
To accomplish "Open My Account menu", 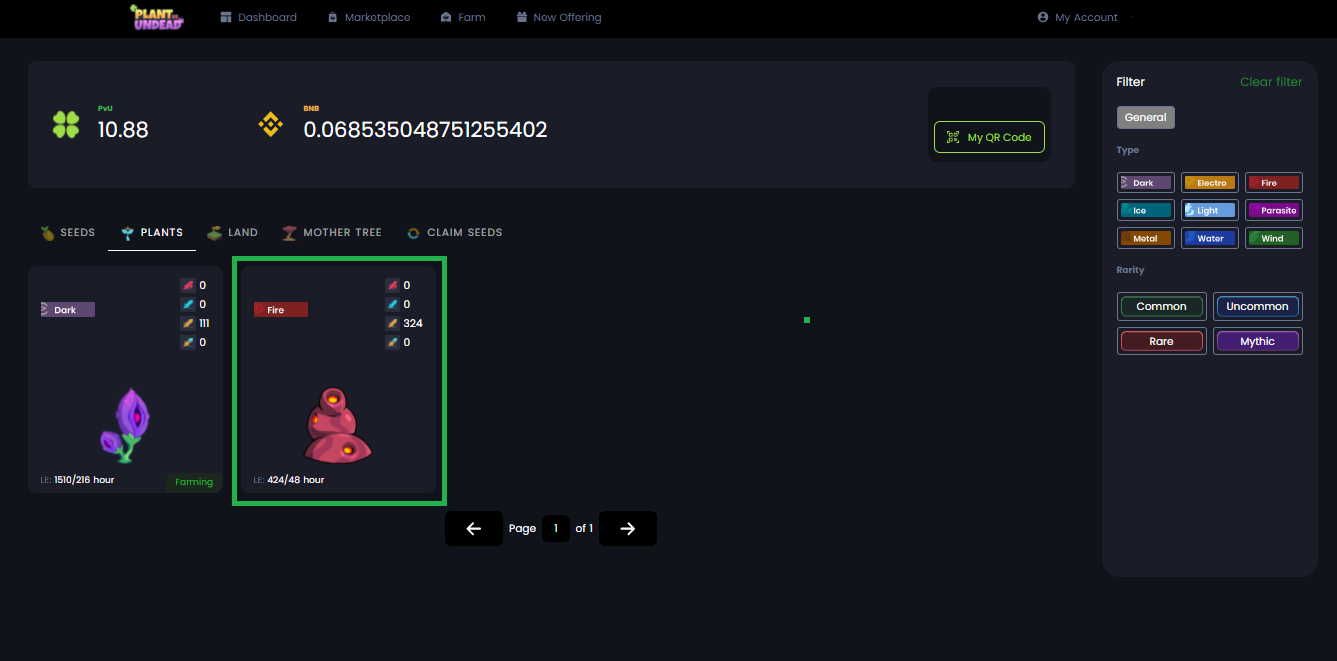I will 1078,17.
